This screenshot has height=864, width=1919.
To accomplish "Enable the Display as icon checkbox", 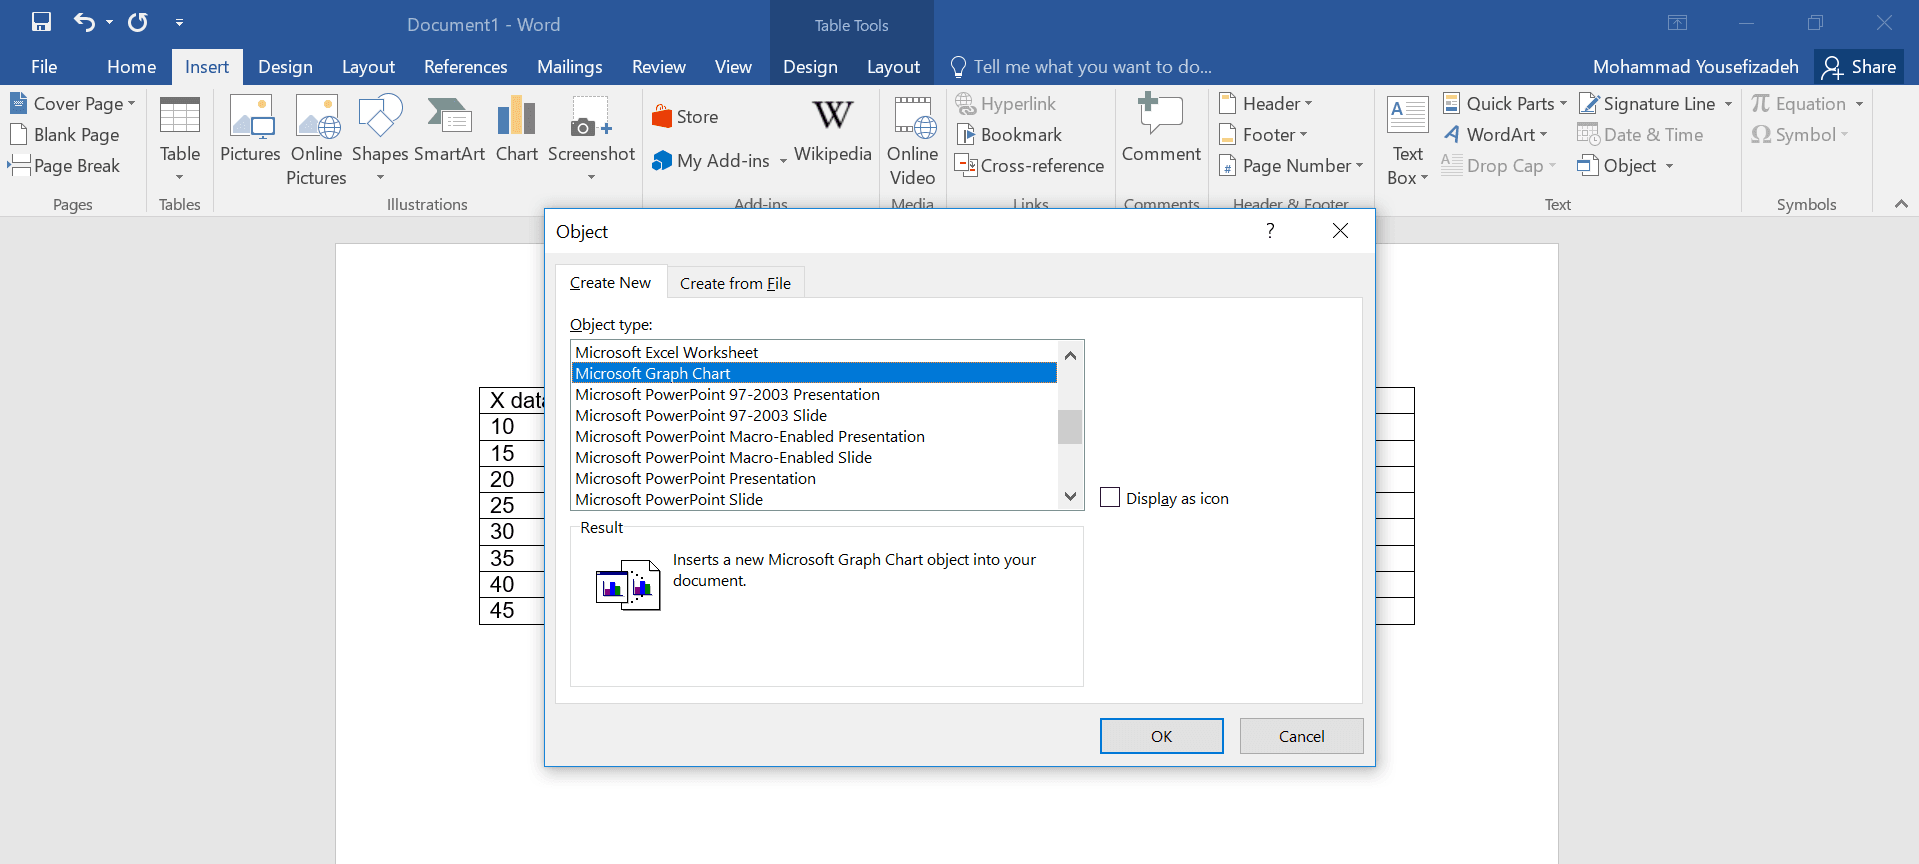I will tap(1110, 498).
